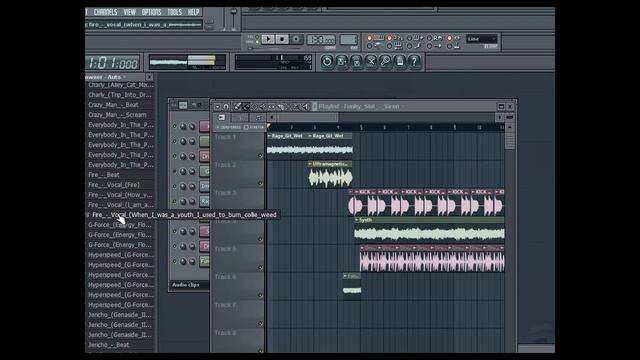Viewport: 640px width, 360px height.
Task: Click the Playlist horizontal scroll left arrow
Action: 271,118
